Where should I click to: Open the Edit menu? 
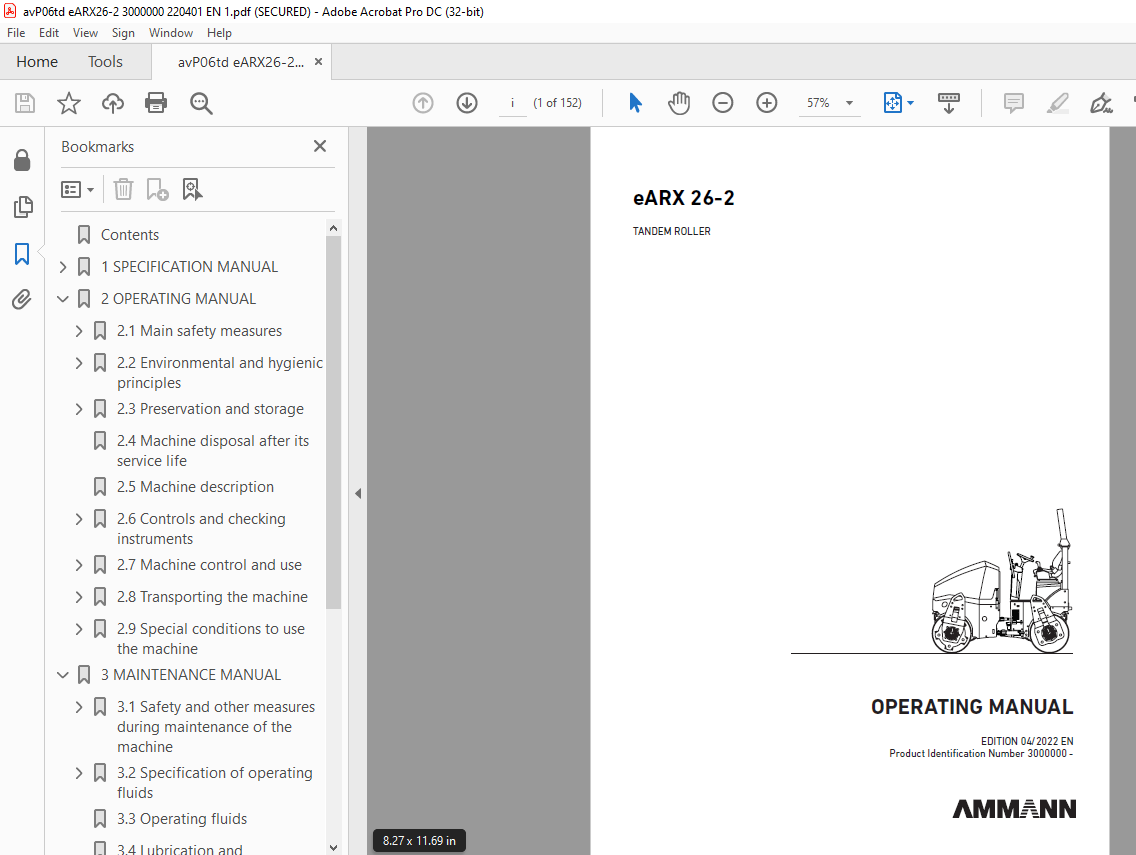(49, 33)
